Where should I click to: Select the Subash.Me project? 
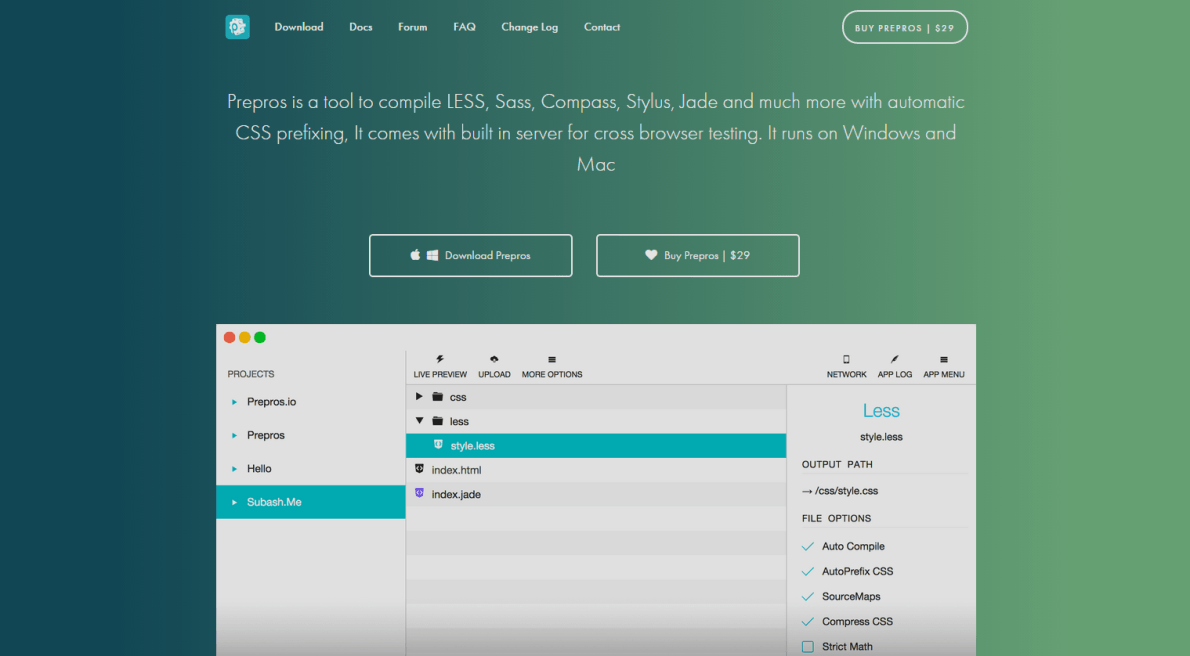pos(311,502)
